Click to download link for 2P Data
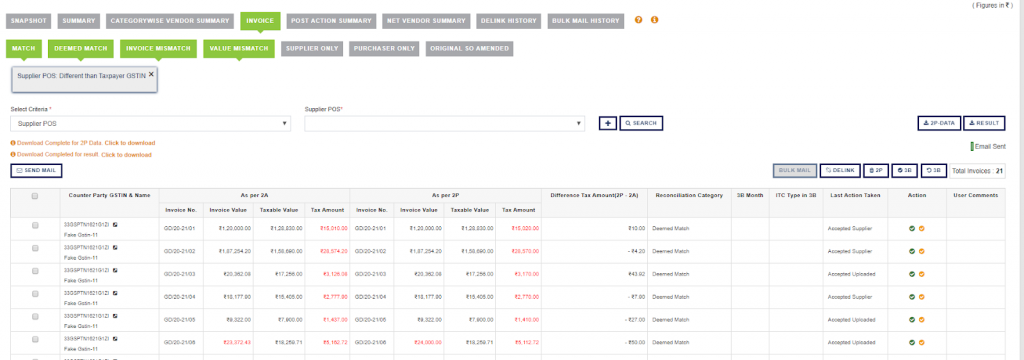Image resolution: width=1024 pixels, height=360 pixels. 130,143
